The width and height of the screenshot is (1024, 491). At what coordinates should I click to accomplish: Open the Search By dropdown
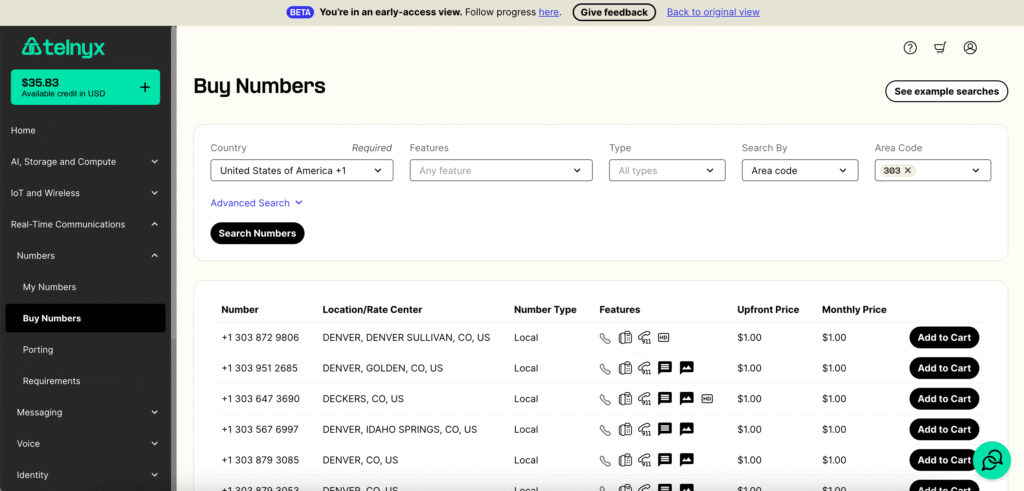coord(799,171)
